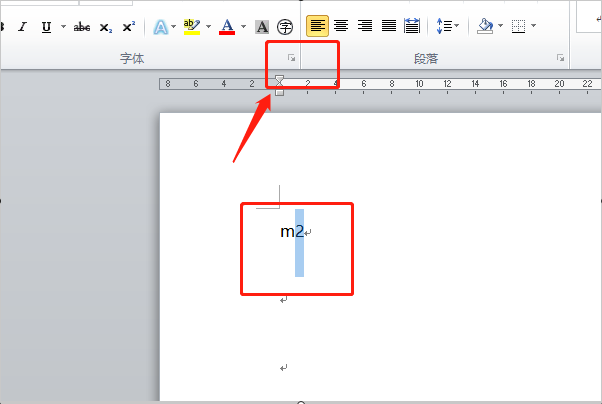Open underline style dropdown arrow
Screen dimensions: 602x404
[63, 27]
